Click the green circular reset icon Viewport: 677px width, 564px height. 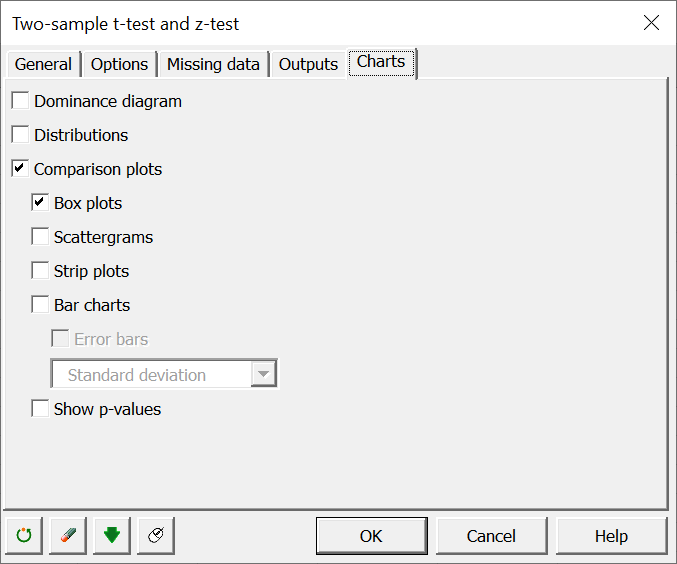tap(24, 535)
